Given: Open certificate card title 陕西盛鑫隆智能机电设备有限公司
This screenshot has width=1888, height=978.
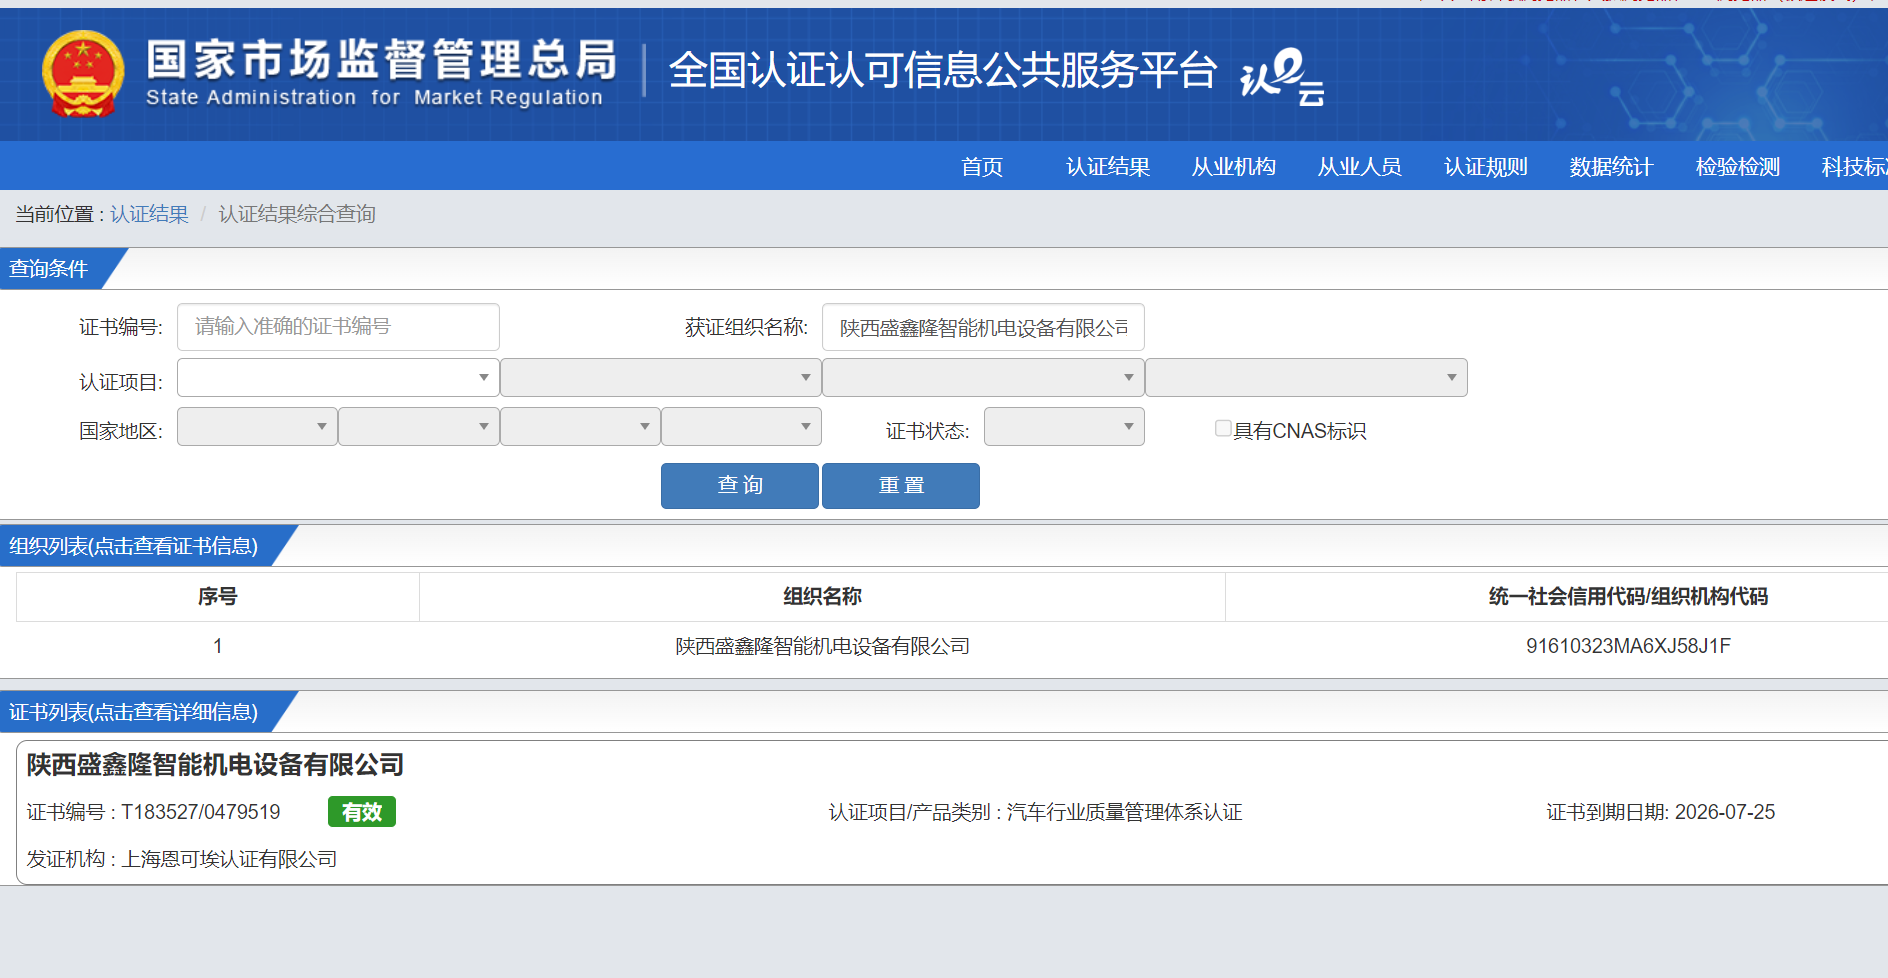Looking at the screenshot, I should pos(215,765).
